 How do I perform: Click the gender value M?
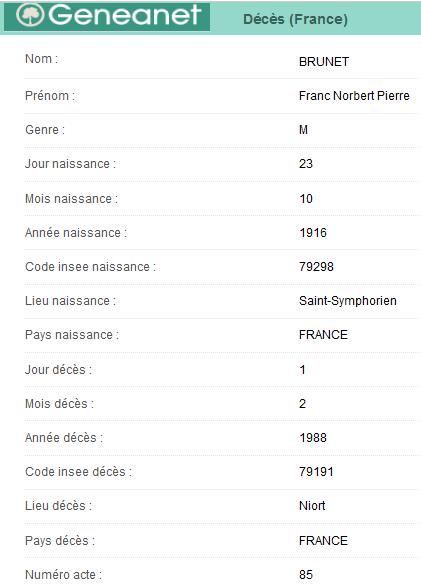click(303, 130)
